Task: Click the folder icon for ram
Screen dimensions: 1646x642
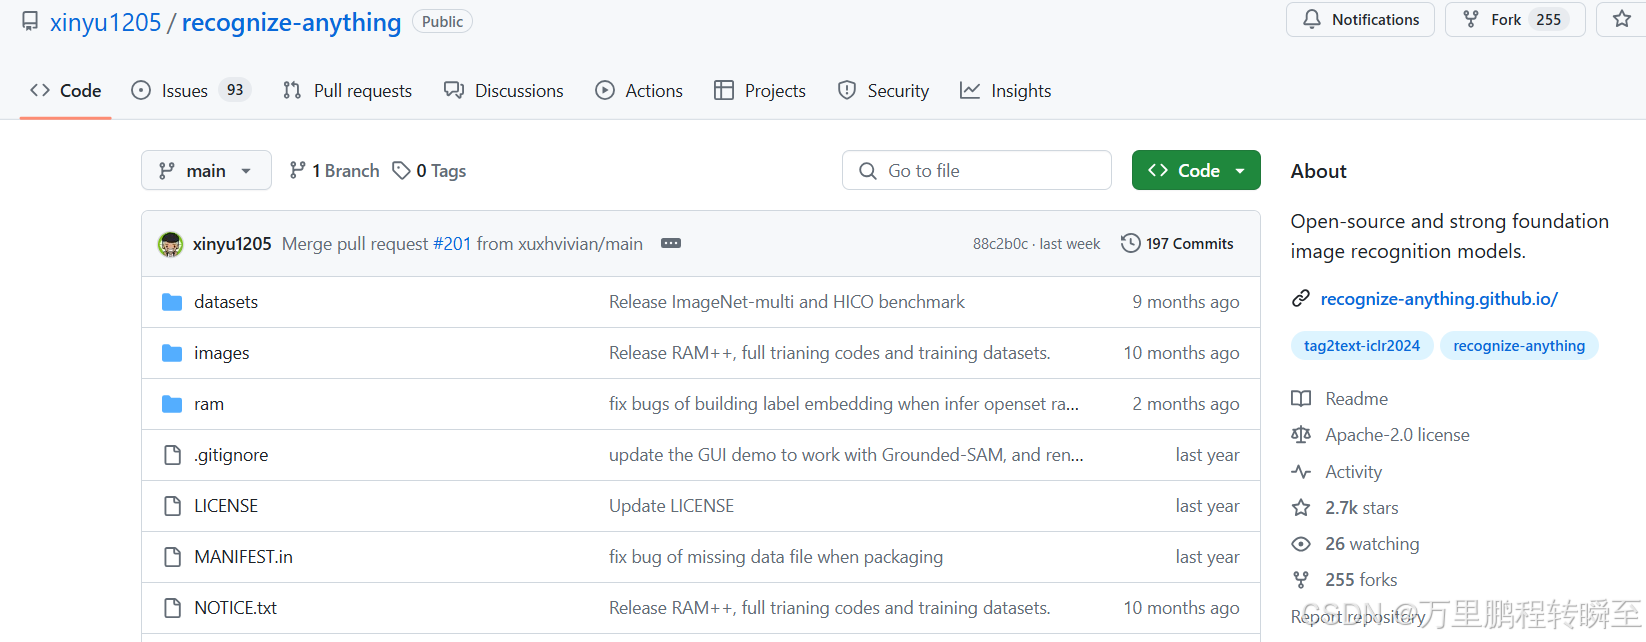Action: click(172, 404)
